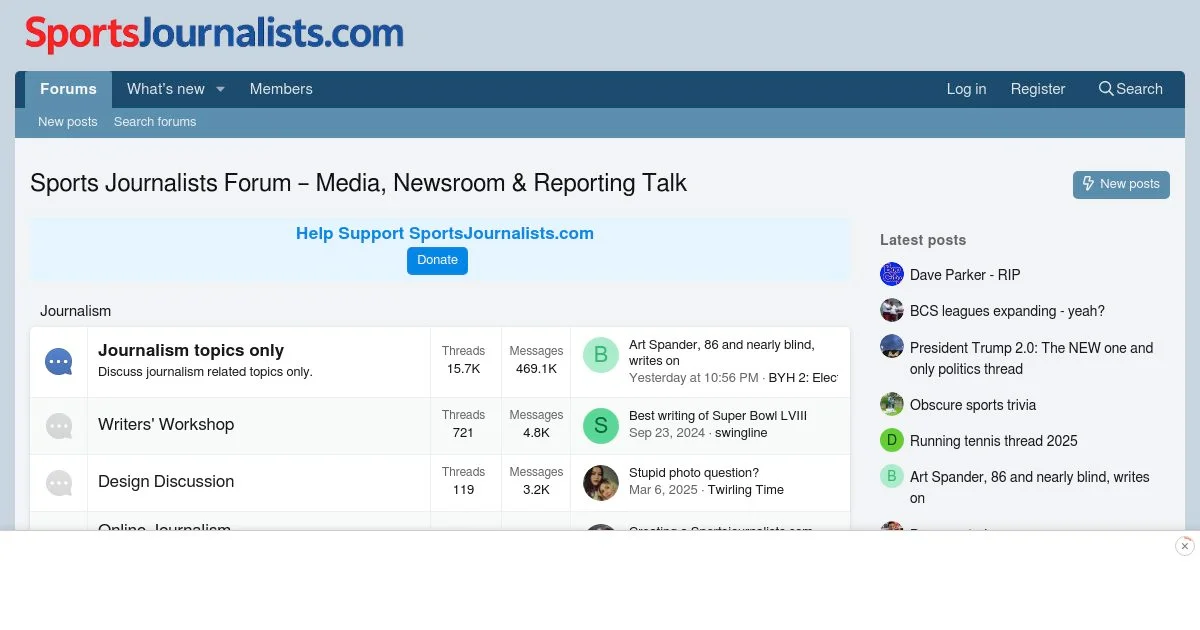The width and height of the screenshot is (1200, 630).
Task: Open Running tennis thread 2025
Action: pyautogui.click(x=994, y=441)
